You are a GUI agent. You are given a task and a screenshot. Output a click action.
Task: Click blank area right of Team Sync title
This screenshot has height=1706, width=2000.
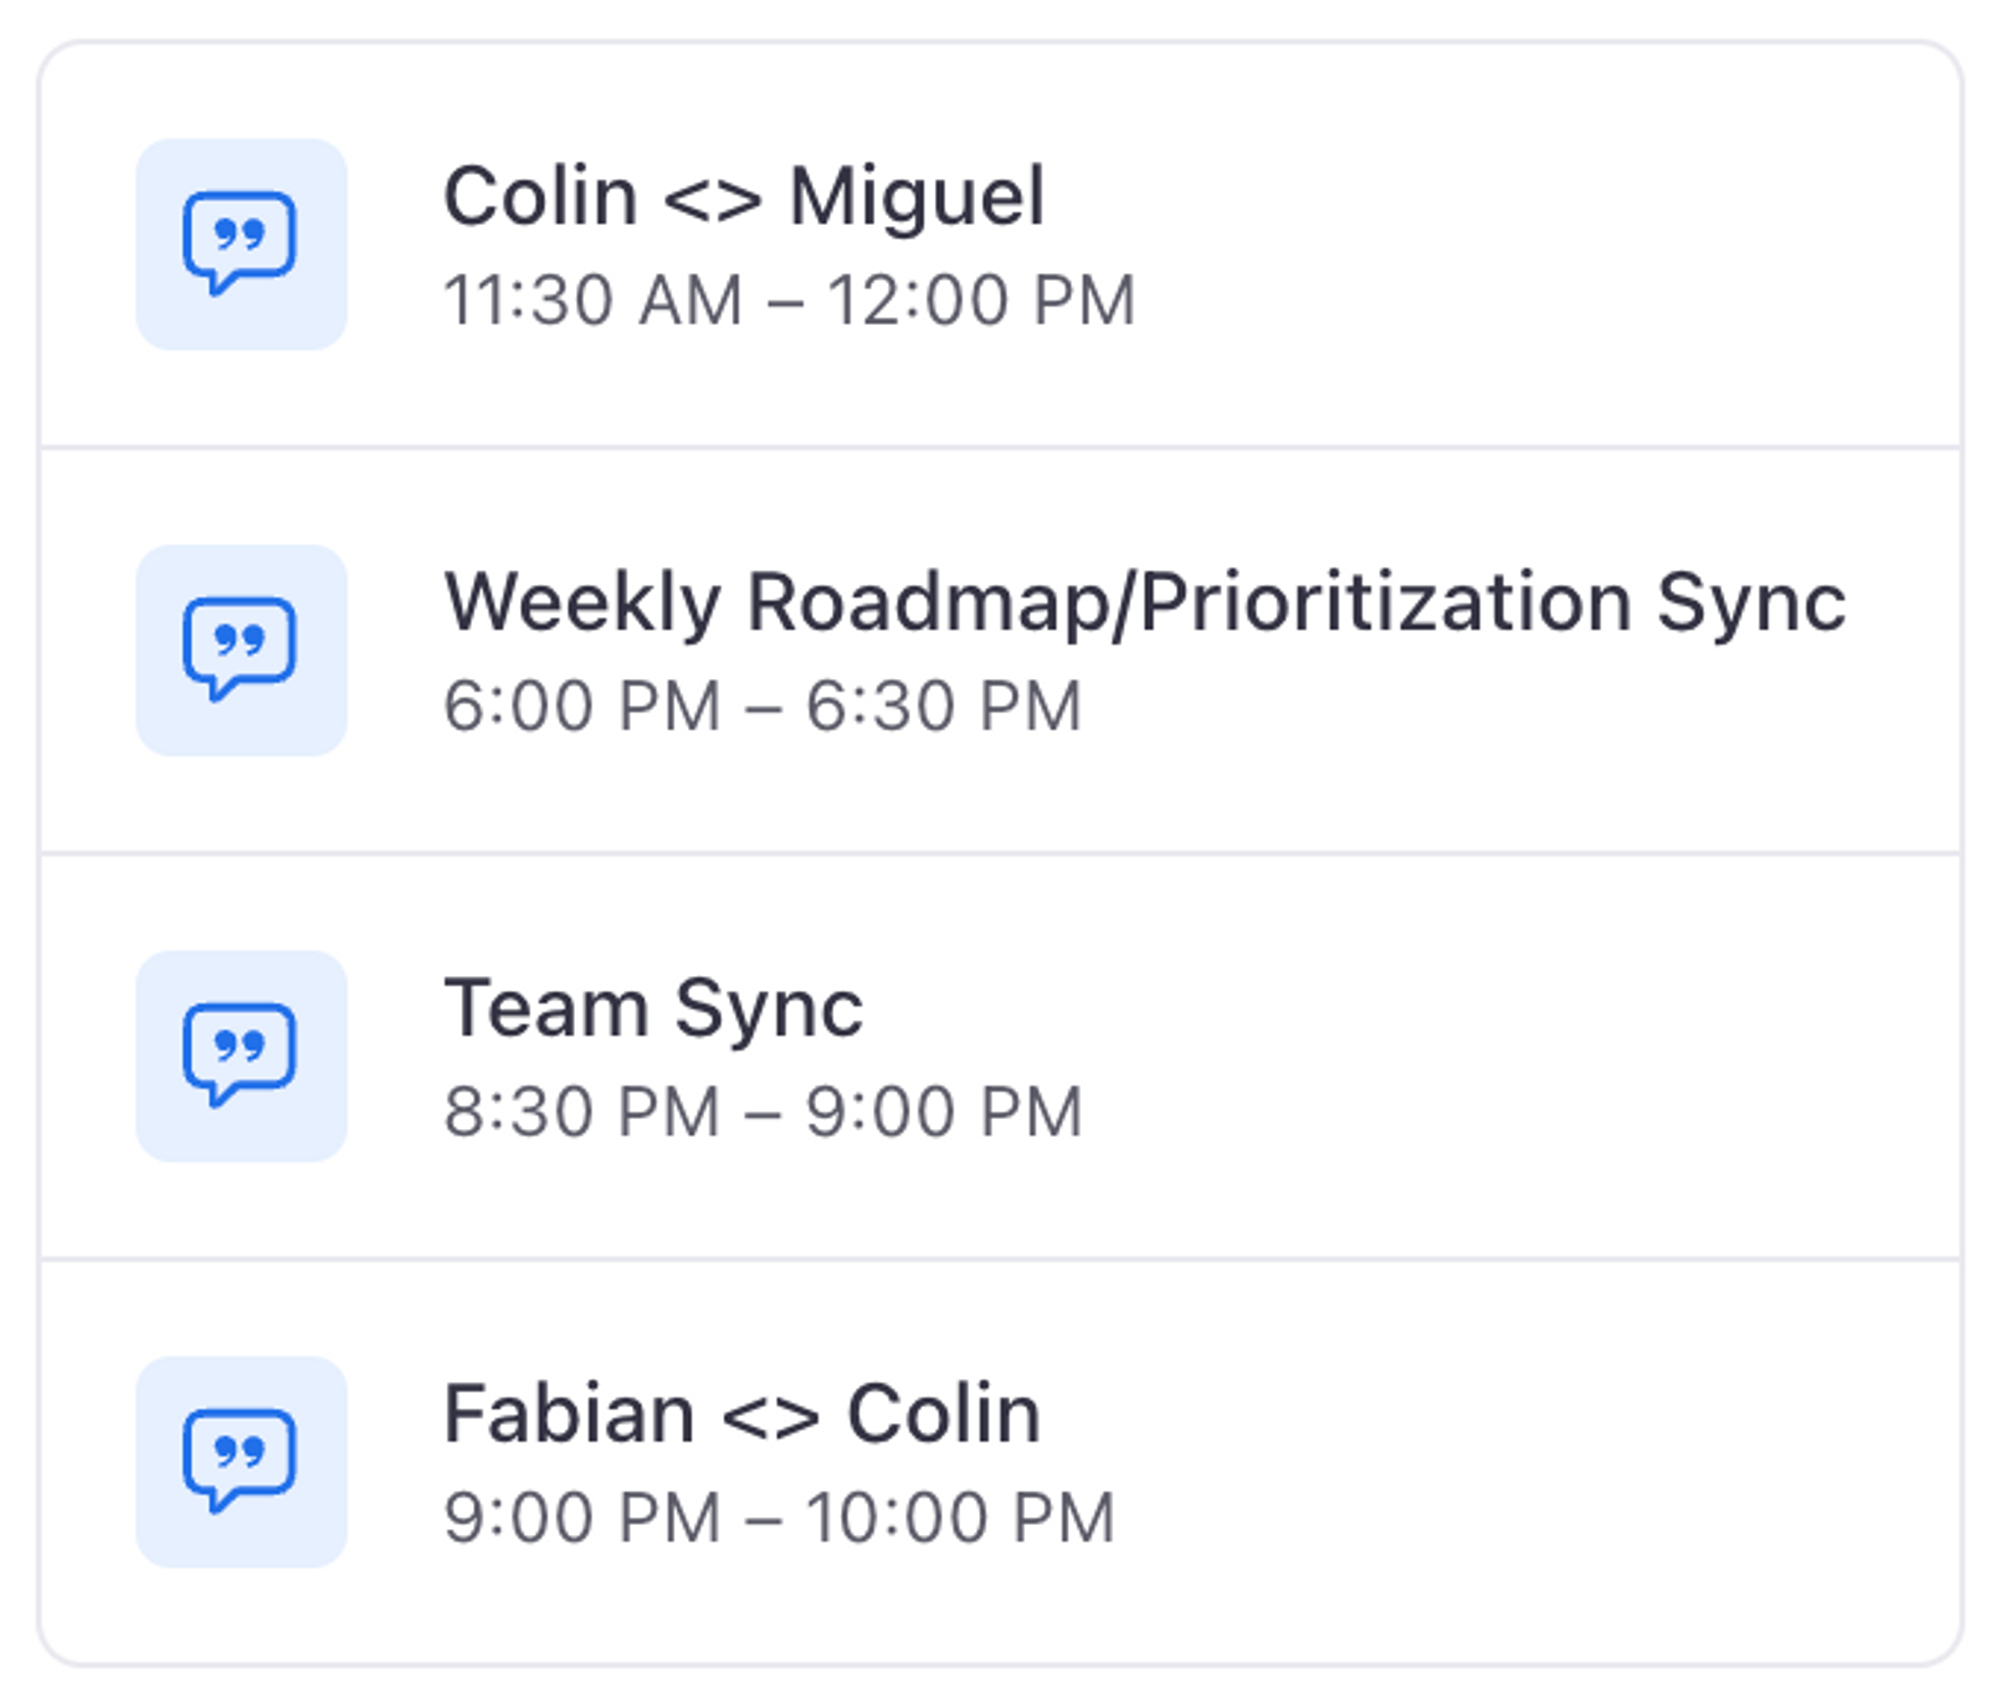coord(1400,1010)
